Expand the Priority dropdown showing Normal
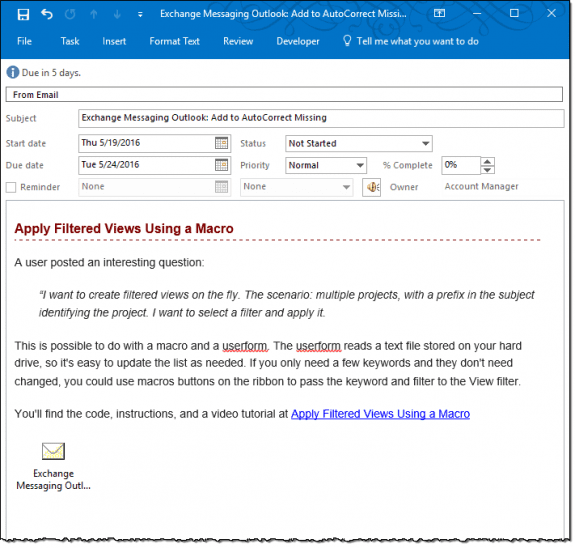This screenshot has width=575, height=548. pyautogui.click(x=360, y=165)
